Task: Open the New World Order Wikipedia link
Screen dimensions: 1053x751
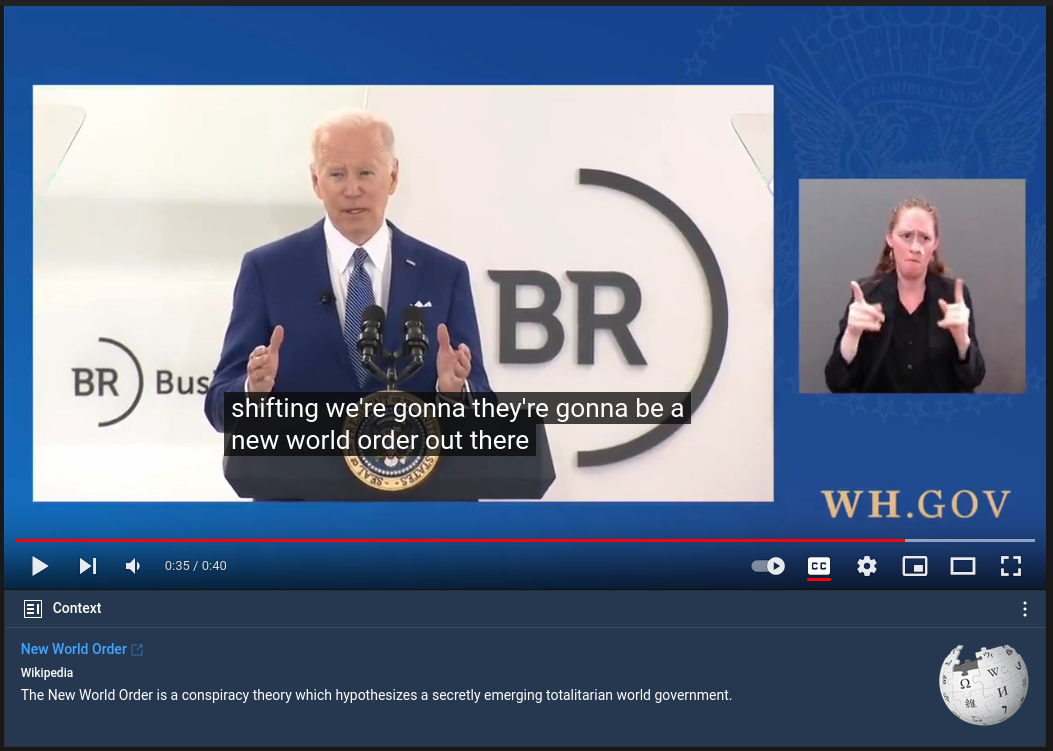Action: (x=74, y=649)
